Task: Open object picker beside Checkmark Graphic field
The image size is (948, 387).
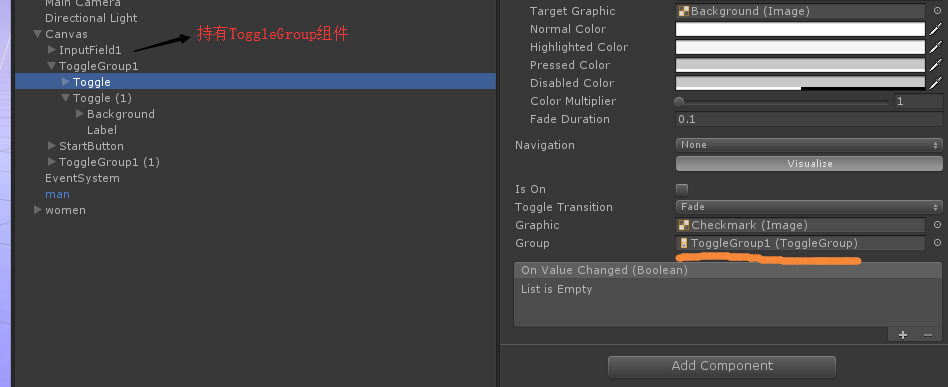Action: coord(937,225)
